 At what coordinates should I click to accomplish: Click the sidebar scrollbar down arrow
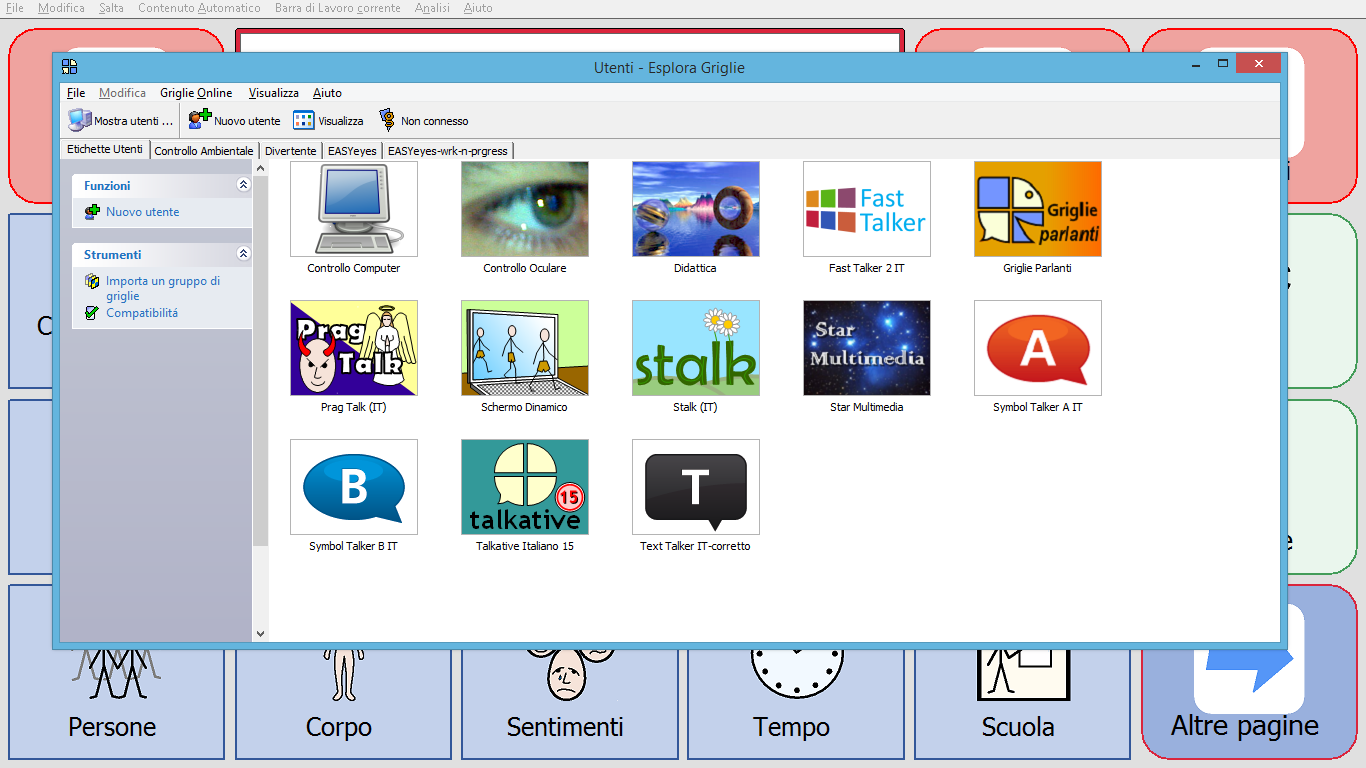261,633
